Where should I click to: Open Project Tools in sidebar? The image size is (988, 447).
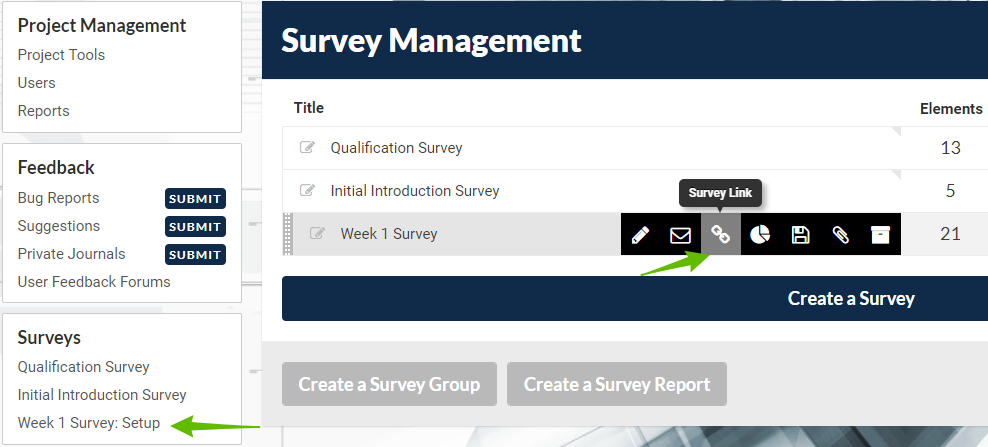(x=61, y=55)
